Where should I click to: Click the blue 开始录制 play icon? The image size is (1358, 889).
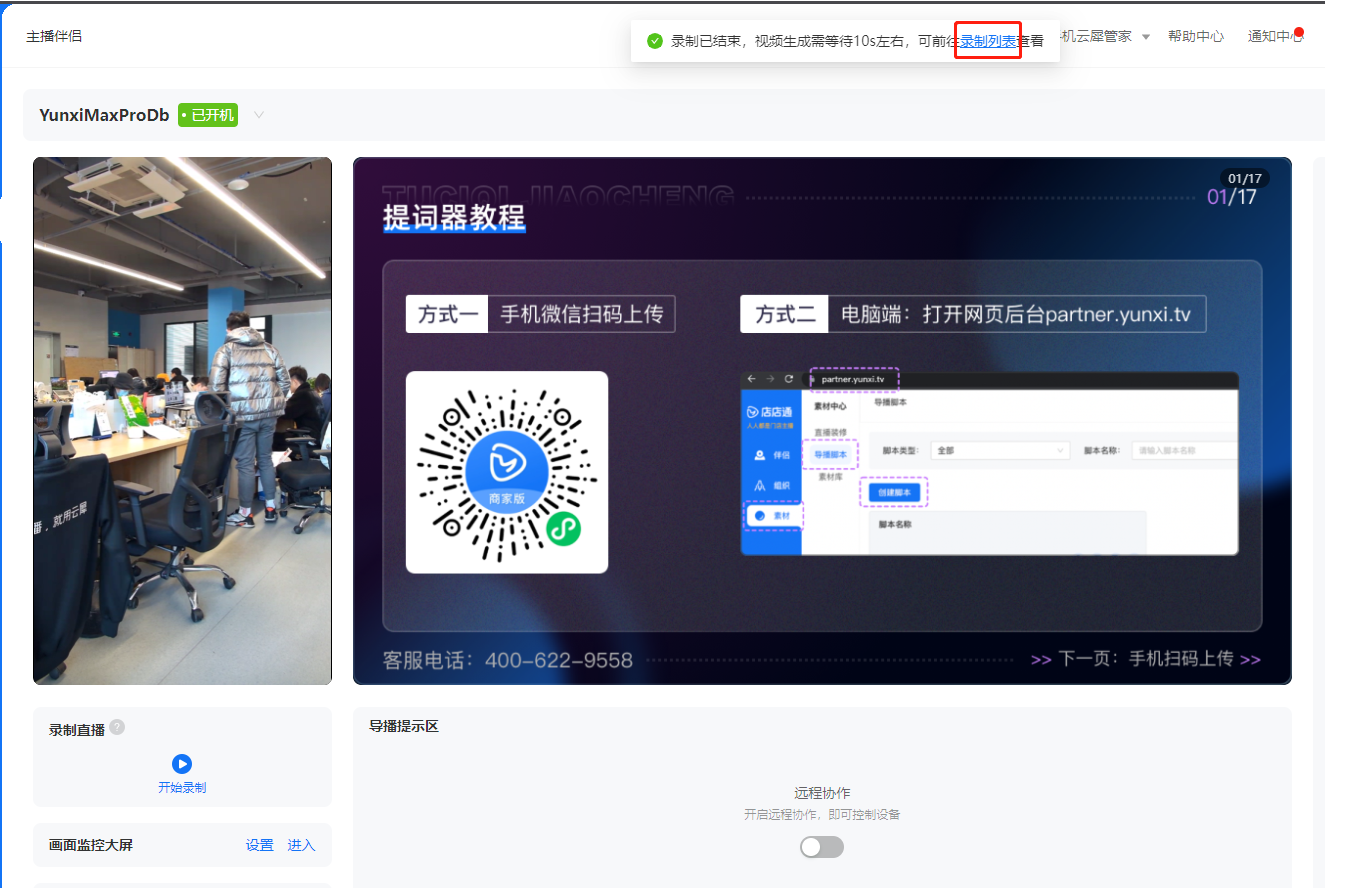click(x=182, y=764)
